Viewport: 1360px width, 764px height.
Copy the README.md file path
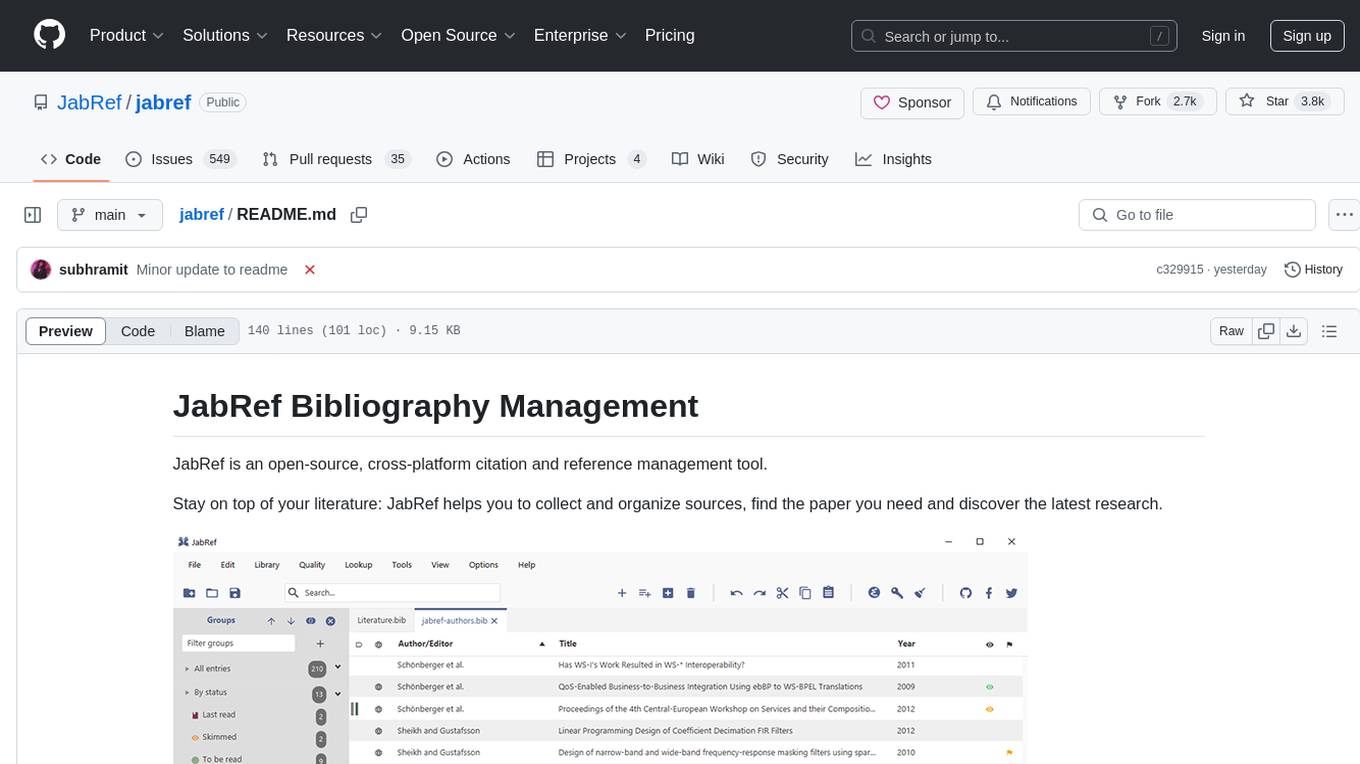(x=359, y=215)
